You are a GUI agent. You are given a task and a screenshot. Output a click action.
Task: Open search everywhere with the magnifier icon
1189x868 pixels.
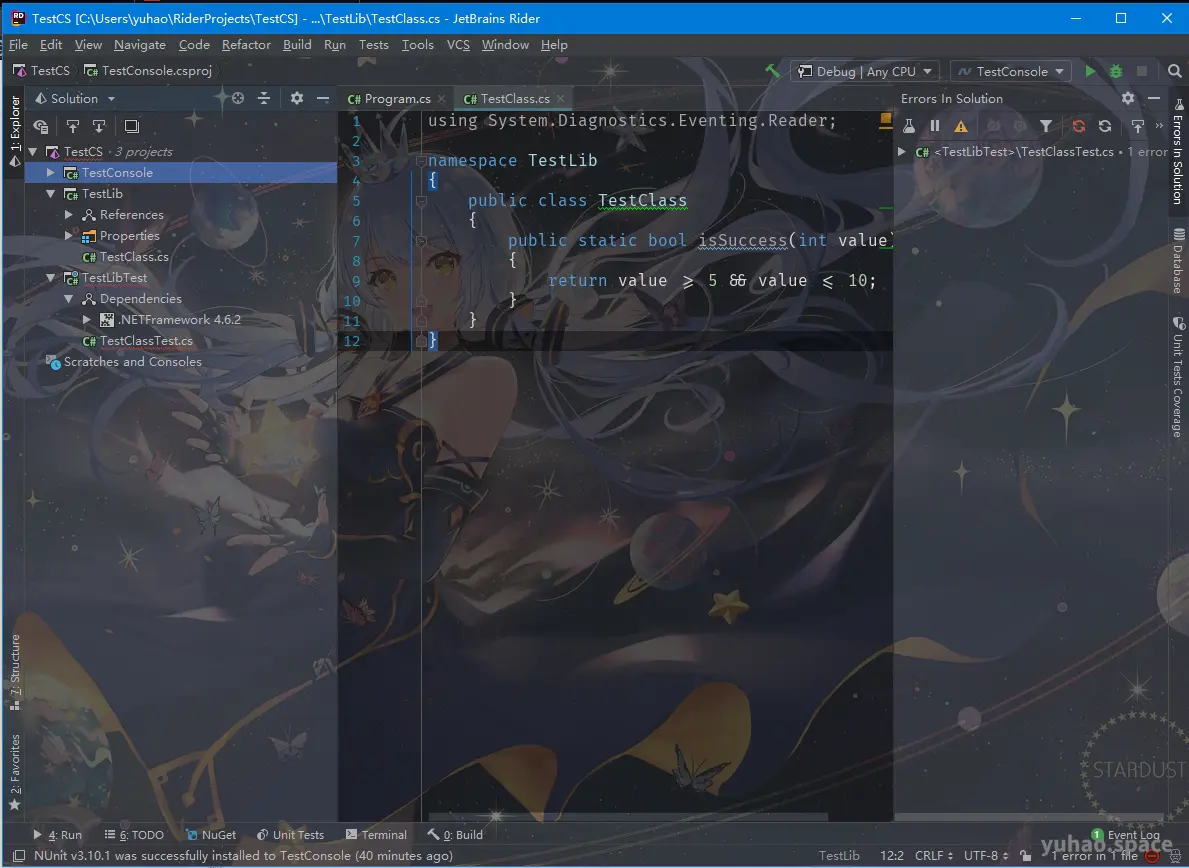tap(1175, 71)
